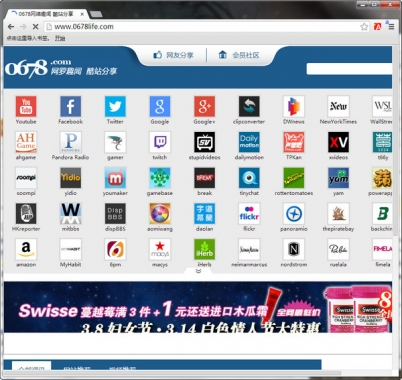
Task: Open the panoramio icon
Action: coord(294,213)
